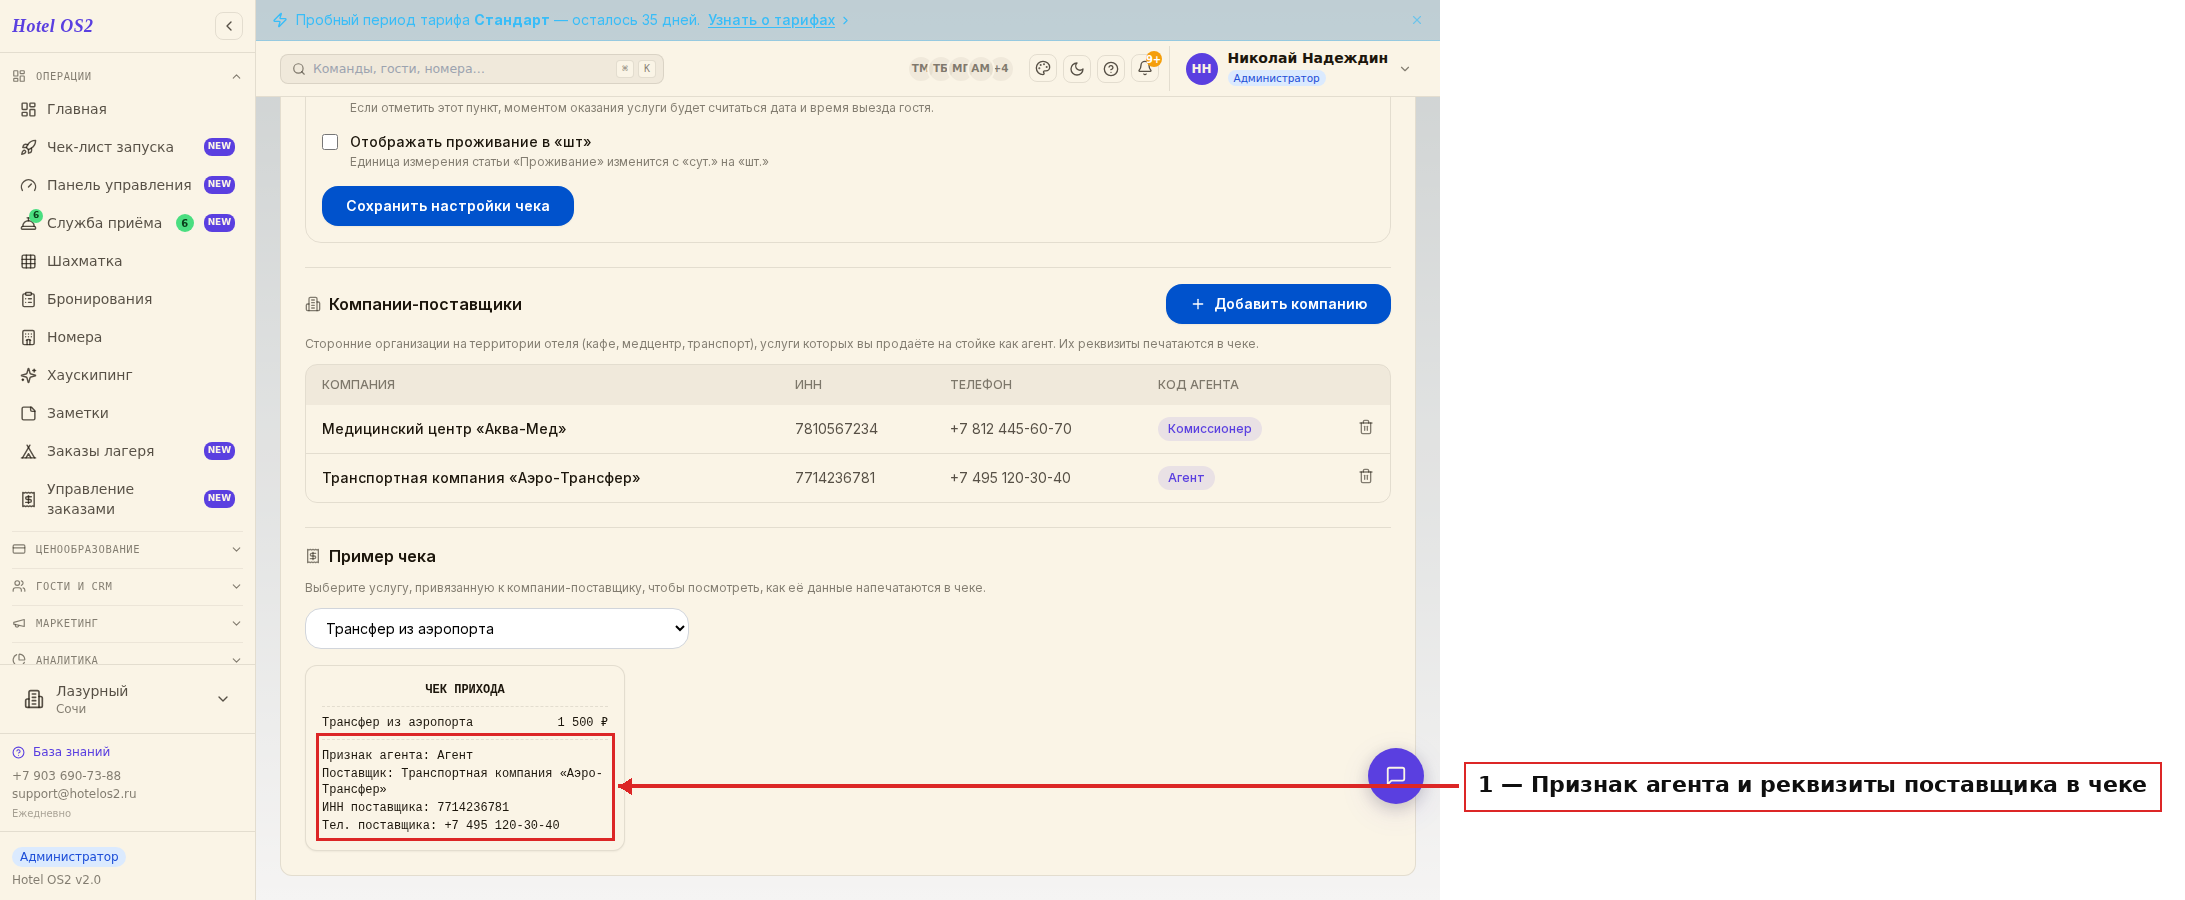Open Номера in the sidebar
Screen dimensions: 2185x900
point(127,337)
